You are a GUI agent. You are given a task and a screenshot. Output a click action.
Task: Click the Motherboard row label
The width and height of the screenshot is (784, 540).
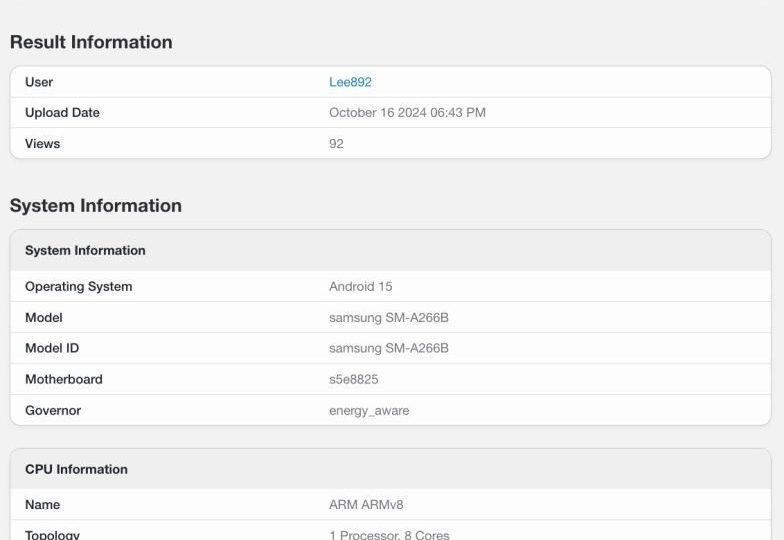tap(63, 380)
